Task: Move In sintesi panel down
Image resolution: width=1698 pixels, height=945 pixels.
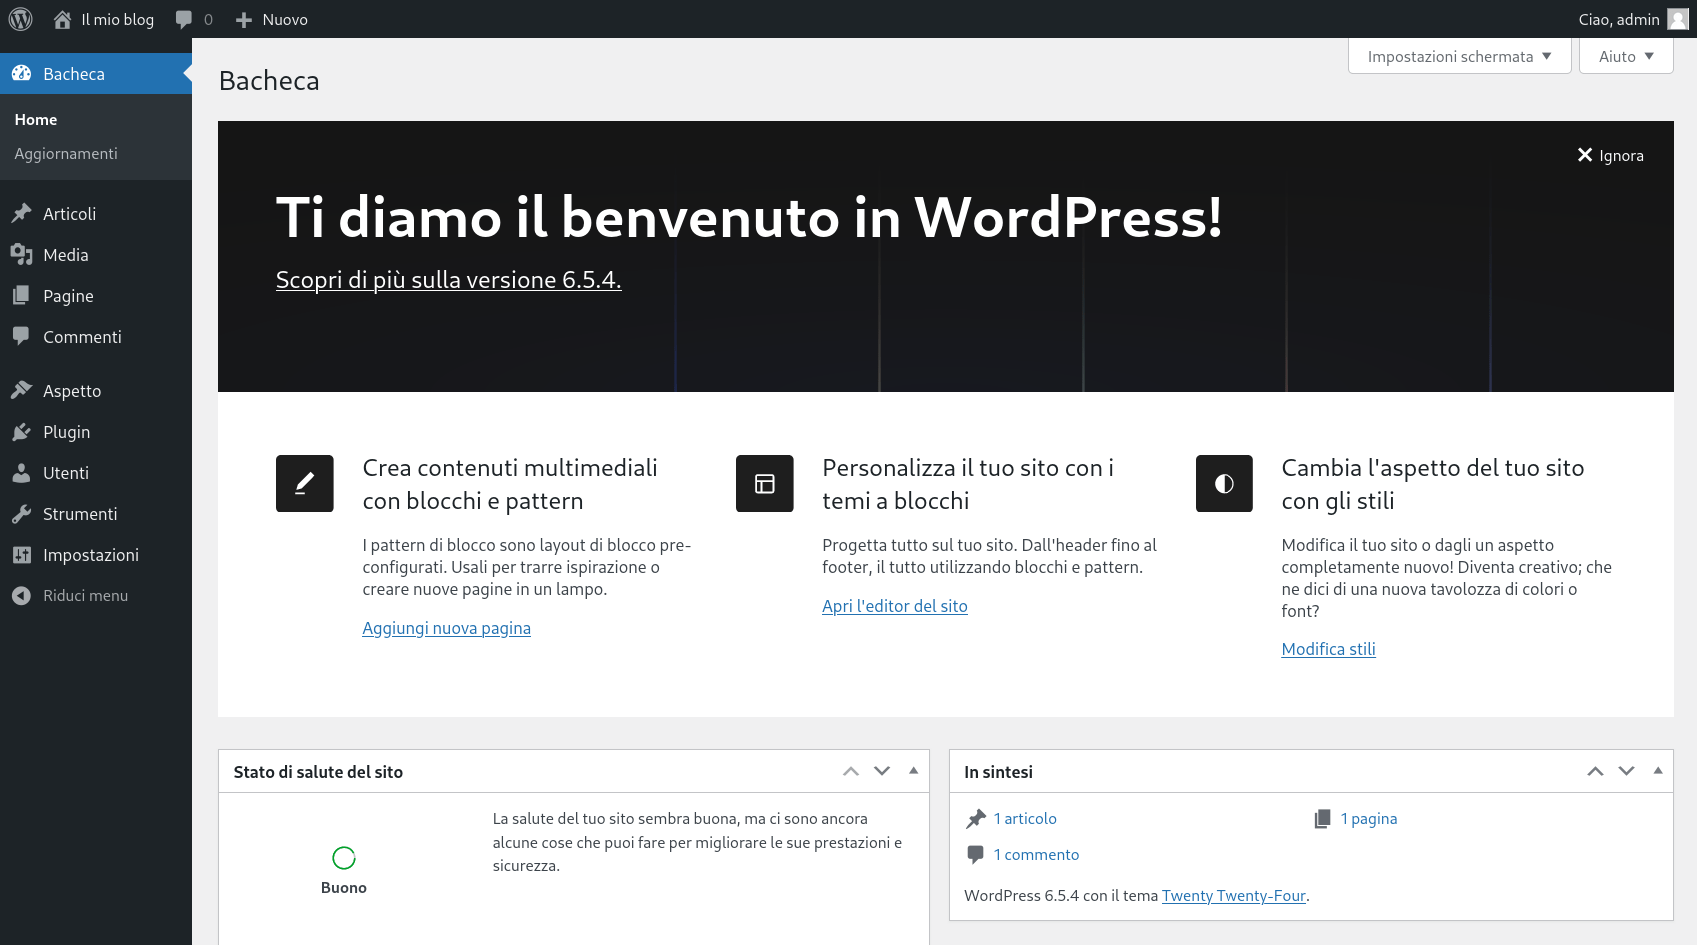Action: click(x=1627, y=771)
